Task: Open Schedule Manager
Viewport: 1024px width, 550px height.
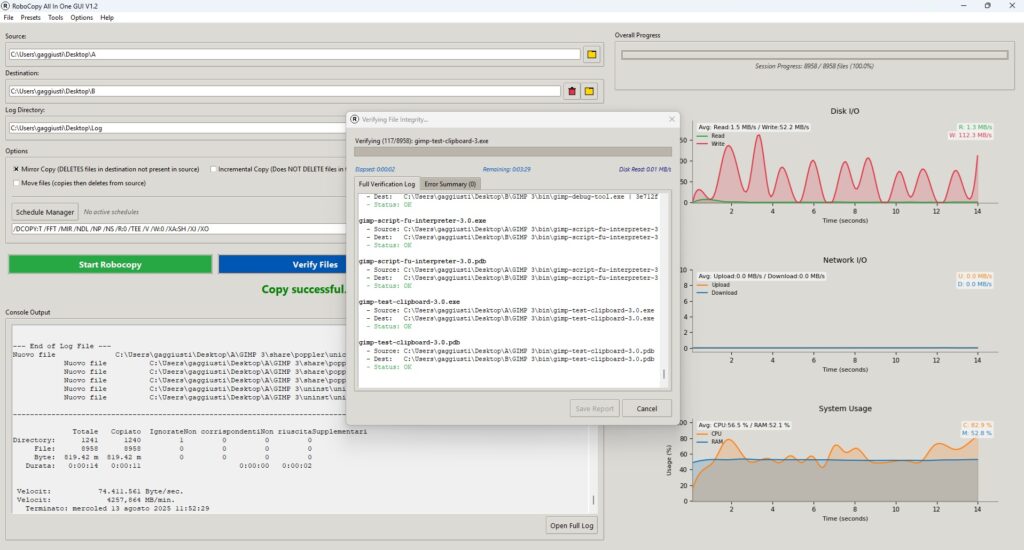Action: tap(45, 212)
